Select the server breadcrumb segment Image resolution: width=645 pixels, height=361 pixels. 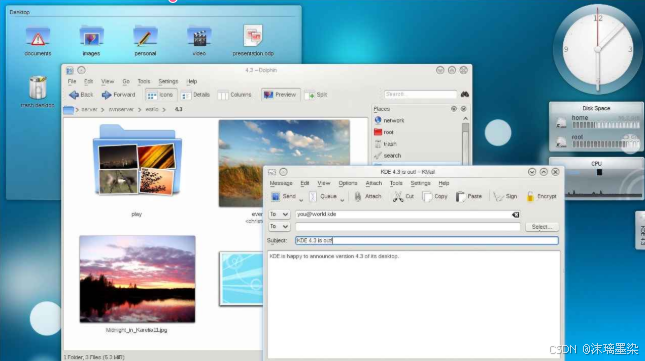[x=89, y=109]
